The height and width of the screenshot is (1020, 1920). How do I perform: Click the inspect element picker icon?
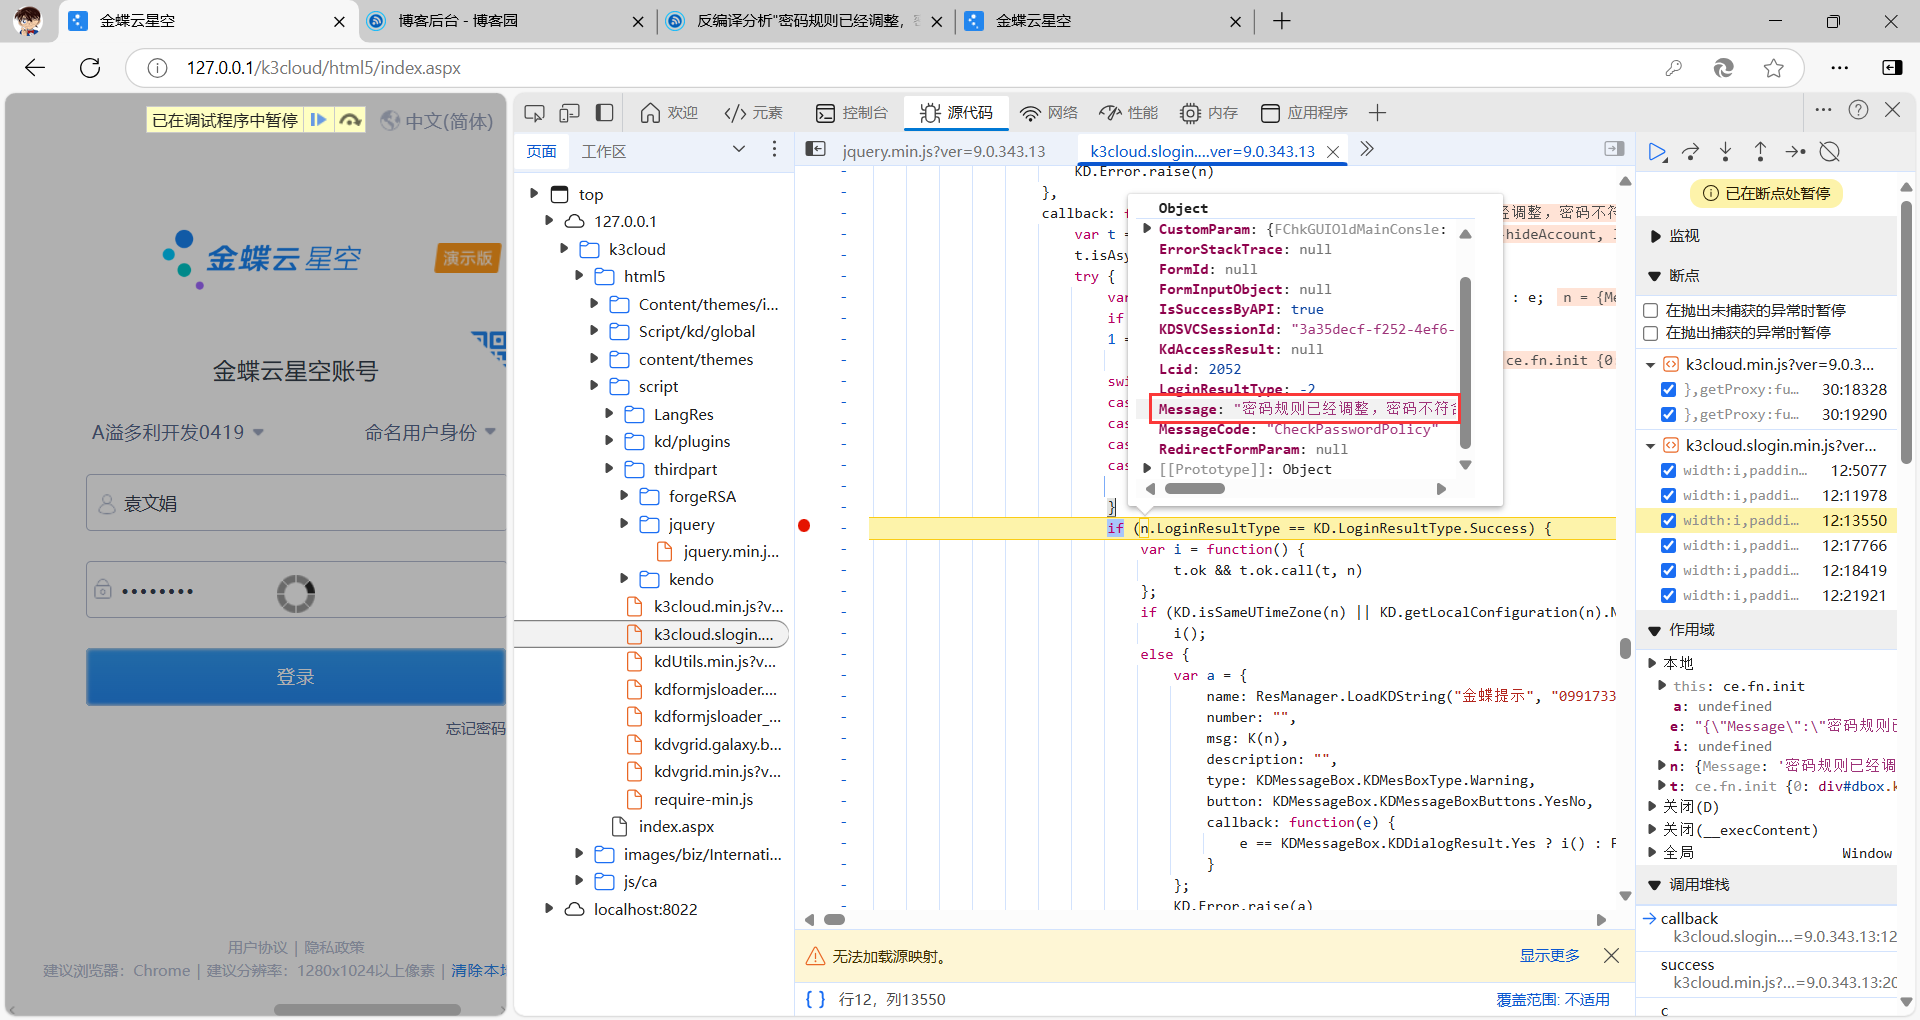coord(535,113)
